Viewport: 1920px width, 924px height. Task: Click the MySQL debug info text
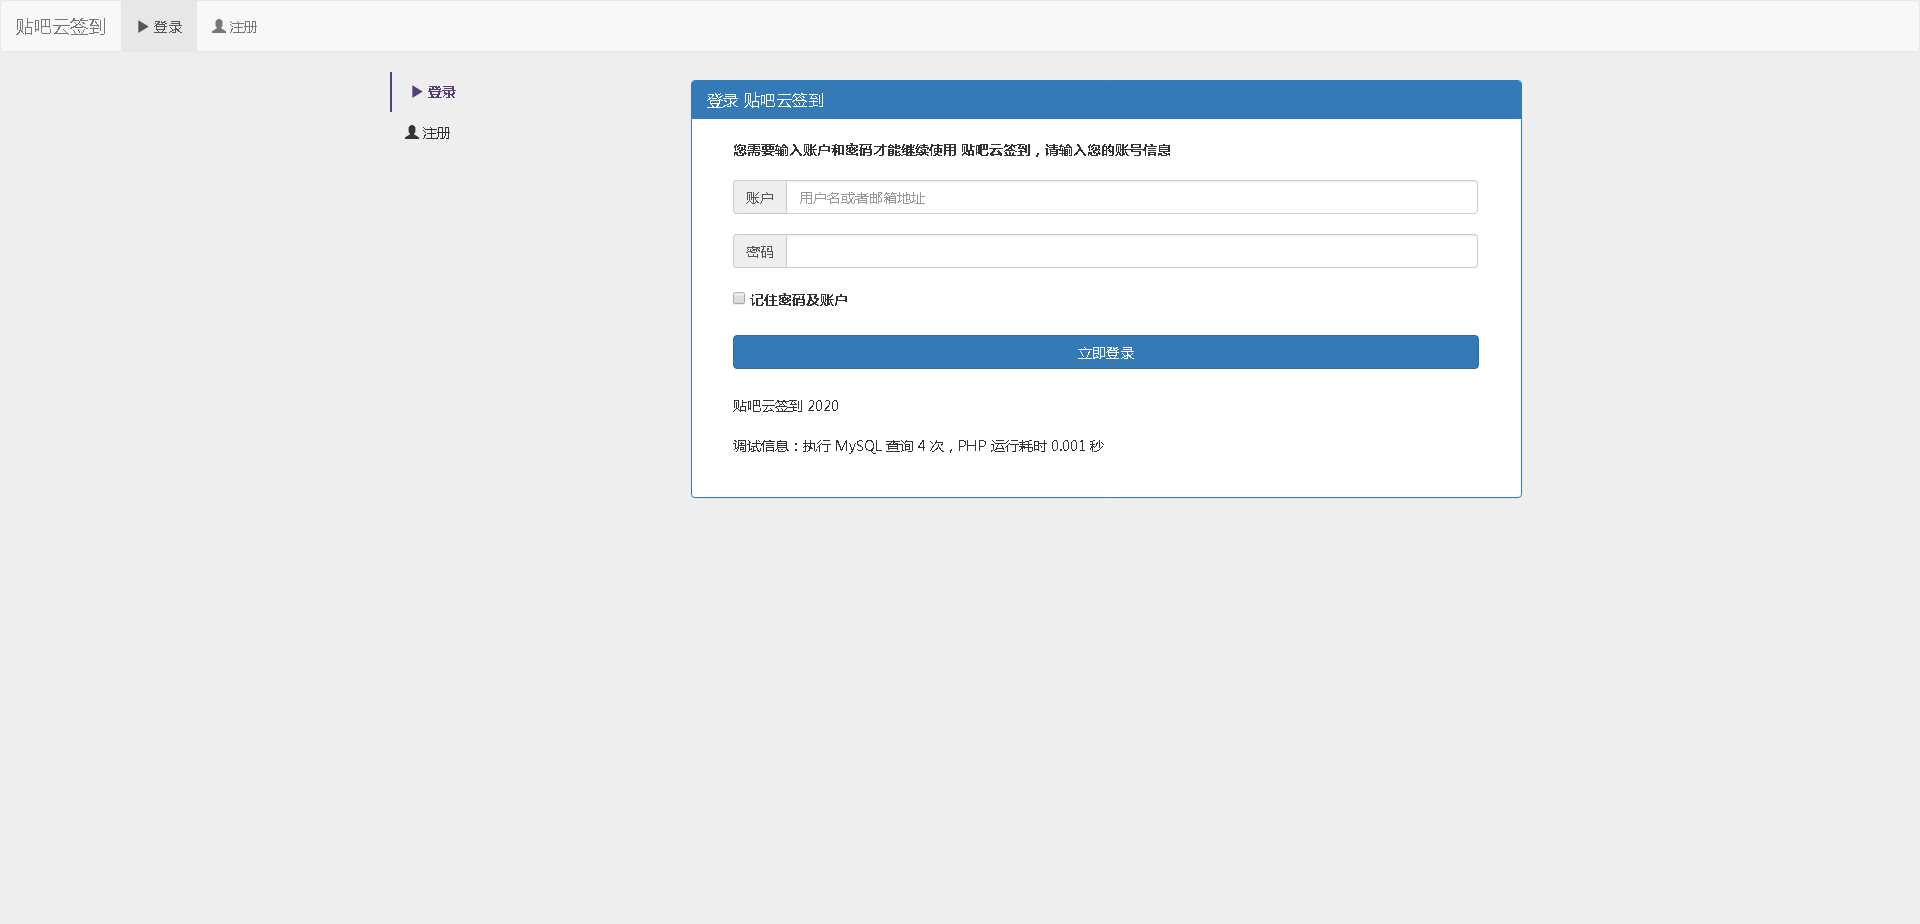pyautogui.click(x=916, y=445)
